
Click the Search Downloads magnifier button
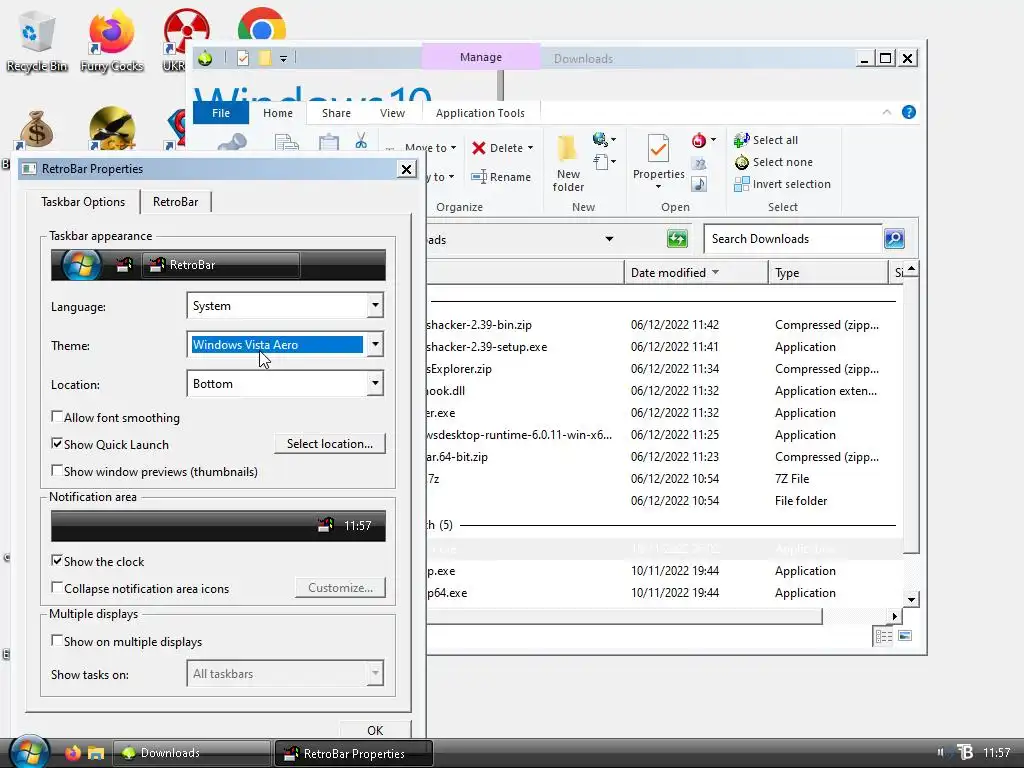coord(894,239)
